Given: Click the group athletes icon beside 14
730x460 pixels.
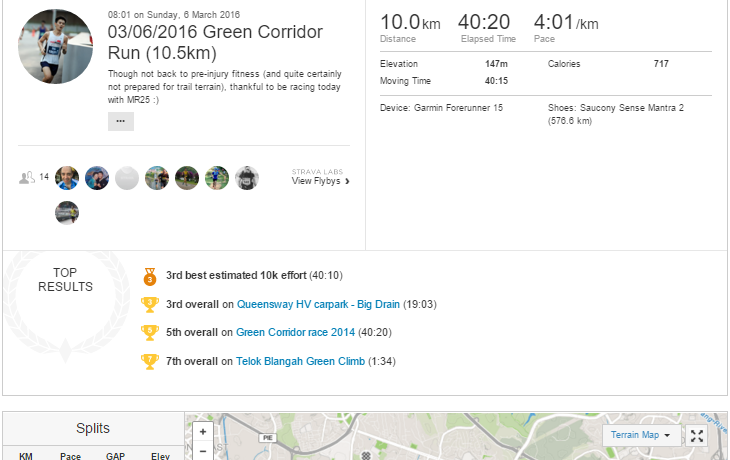Looking at the screenshot, I should tap(27, 178).
